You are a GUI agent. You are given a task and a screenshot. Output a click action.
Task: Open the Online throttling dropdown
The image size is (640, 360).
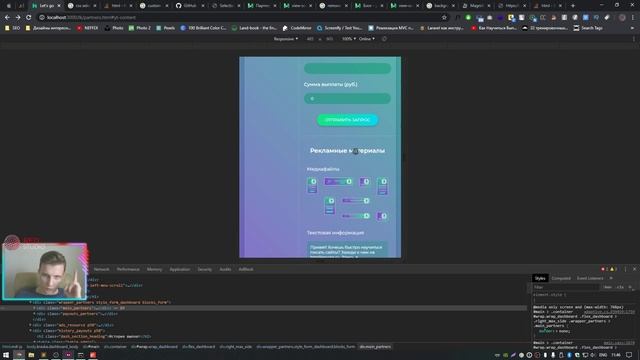tap(367, 39)
